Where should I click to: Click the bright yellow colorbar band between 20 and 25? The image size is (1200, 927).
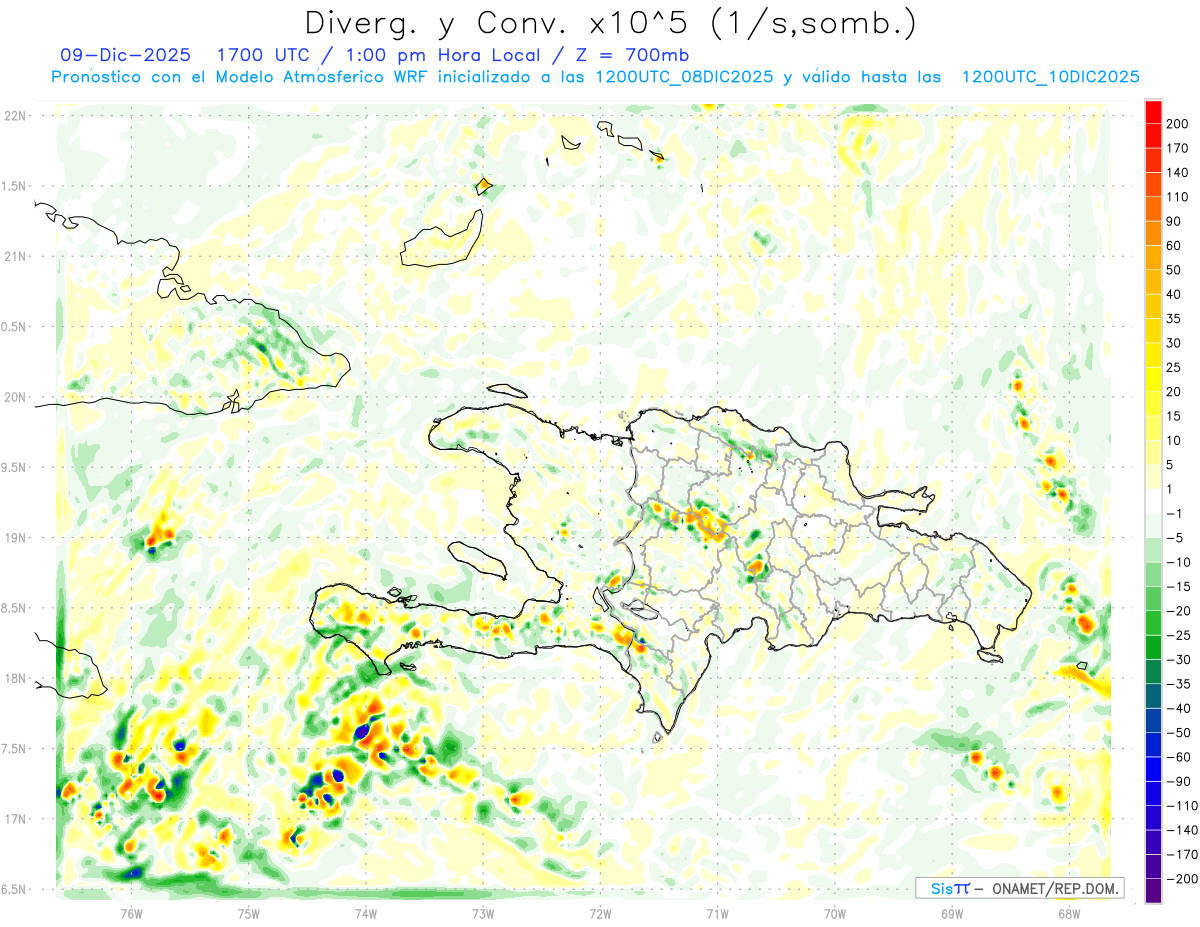[1153, 379]
